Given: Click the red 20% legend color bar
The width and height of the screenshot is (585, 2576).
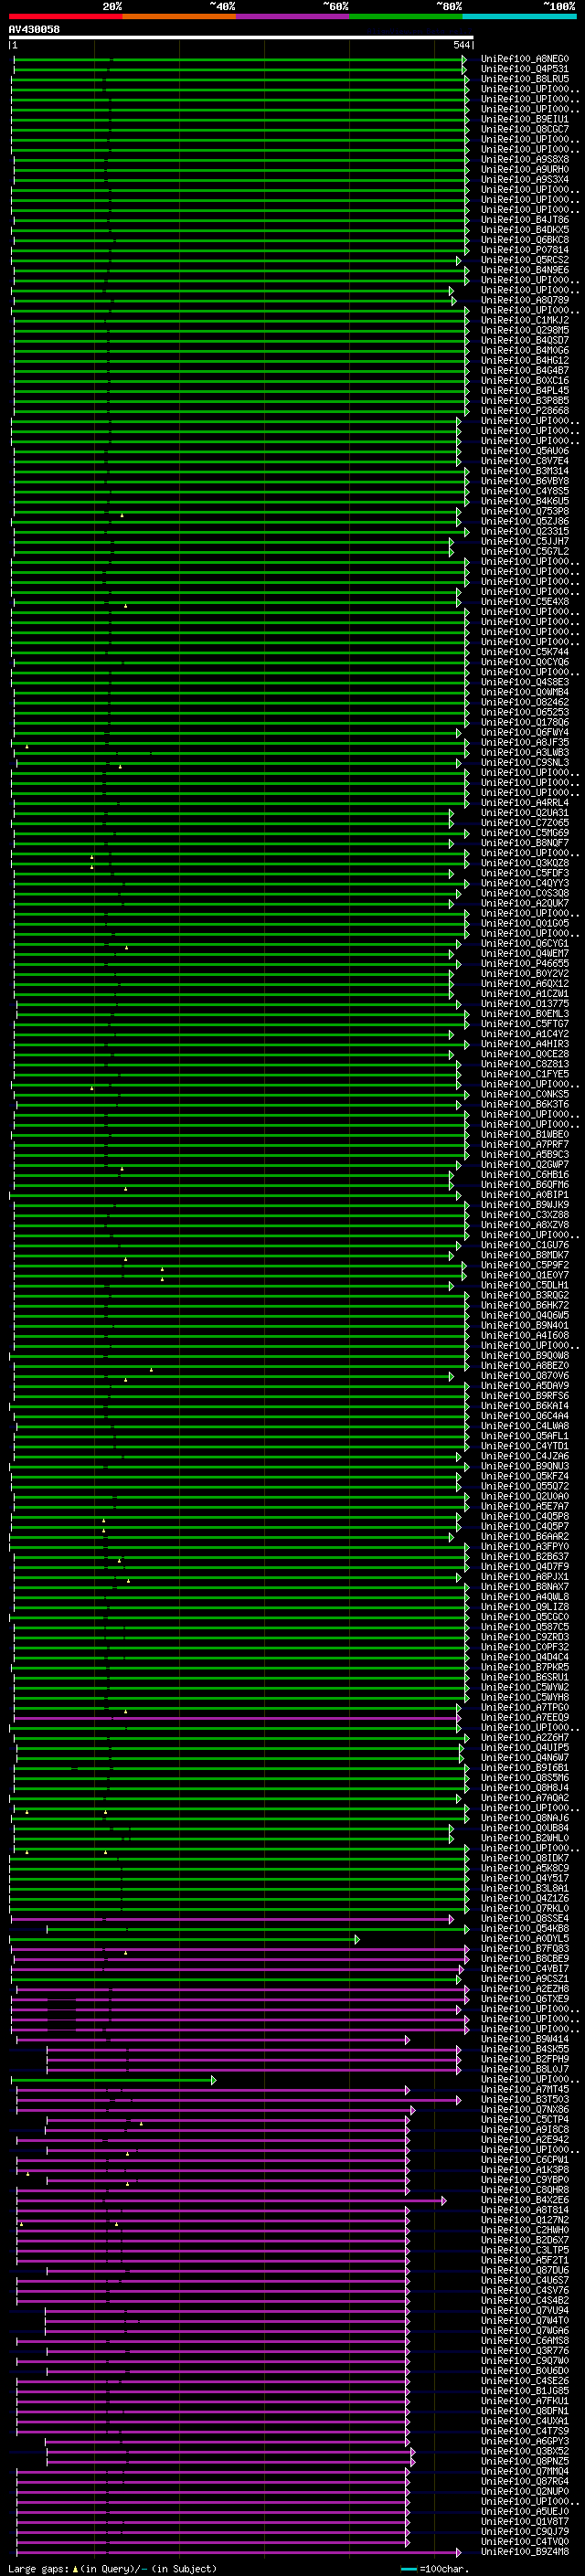Looking at the screenshot, I should pos(66,16).
